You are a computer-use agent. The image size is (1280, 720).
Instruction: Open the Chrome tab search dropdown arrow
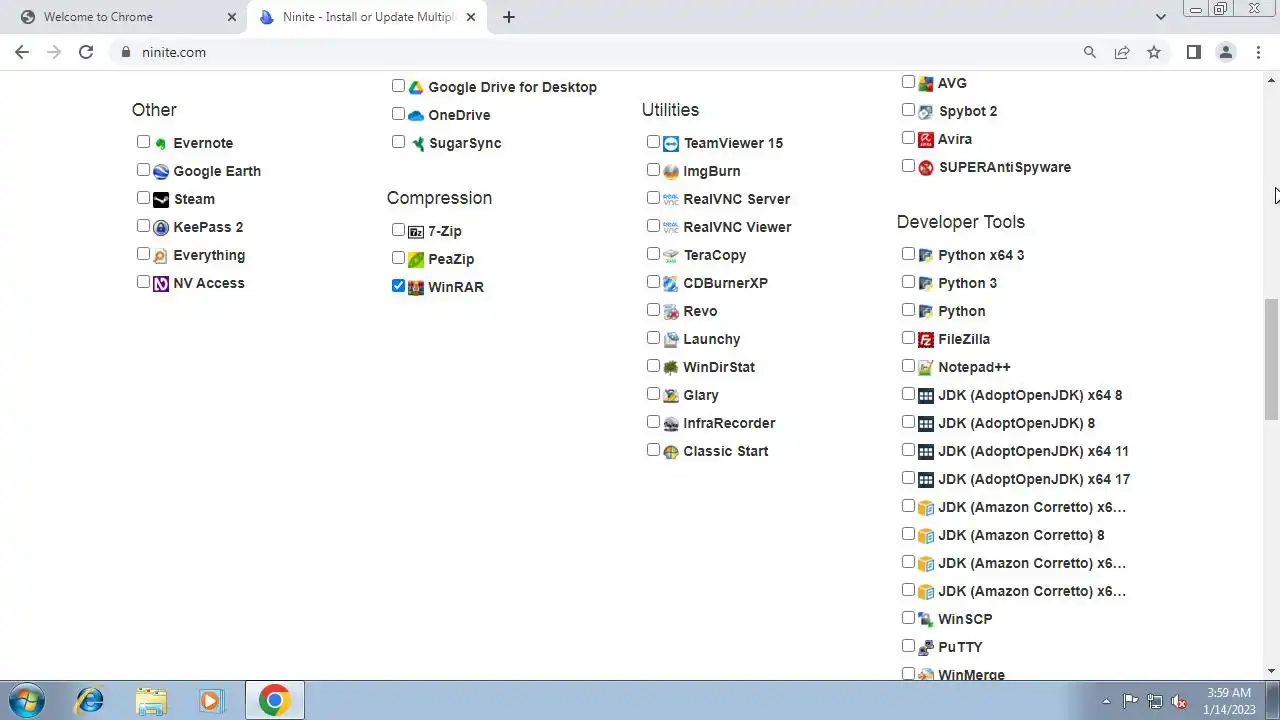[1160, 17]
